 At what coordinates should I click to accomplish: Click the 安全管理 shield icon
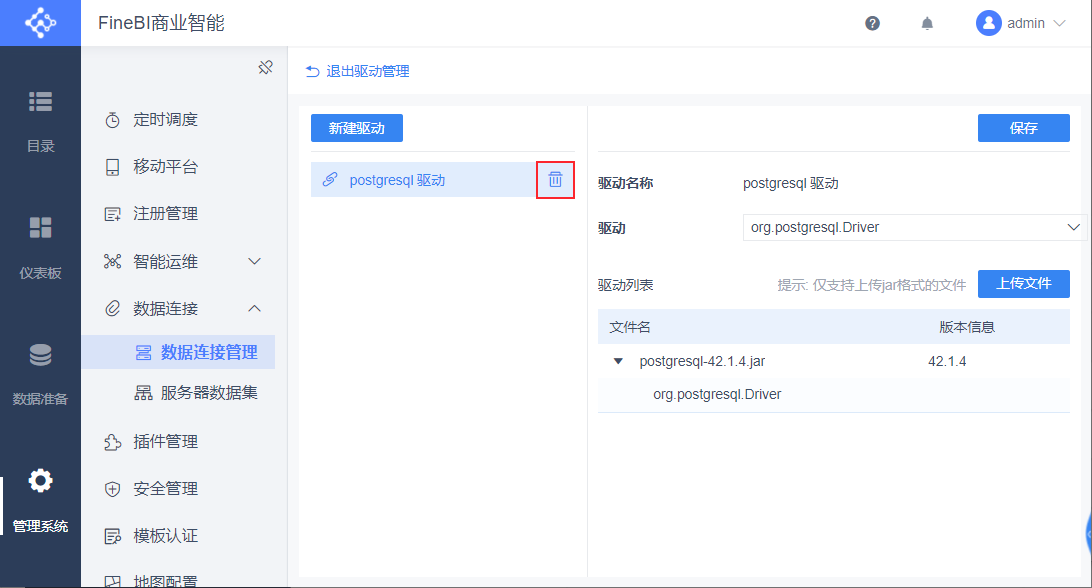coord(112,489)
